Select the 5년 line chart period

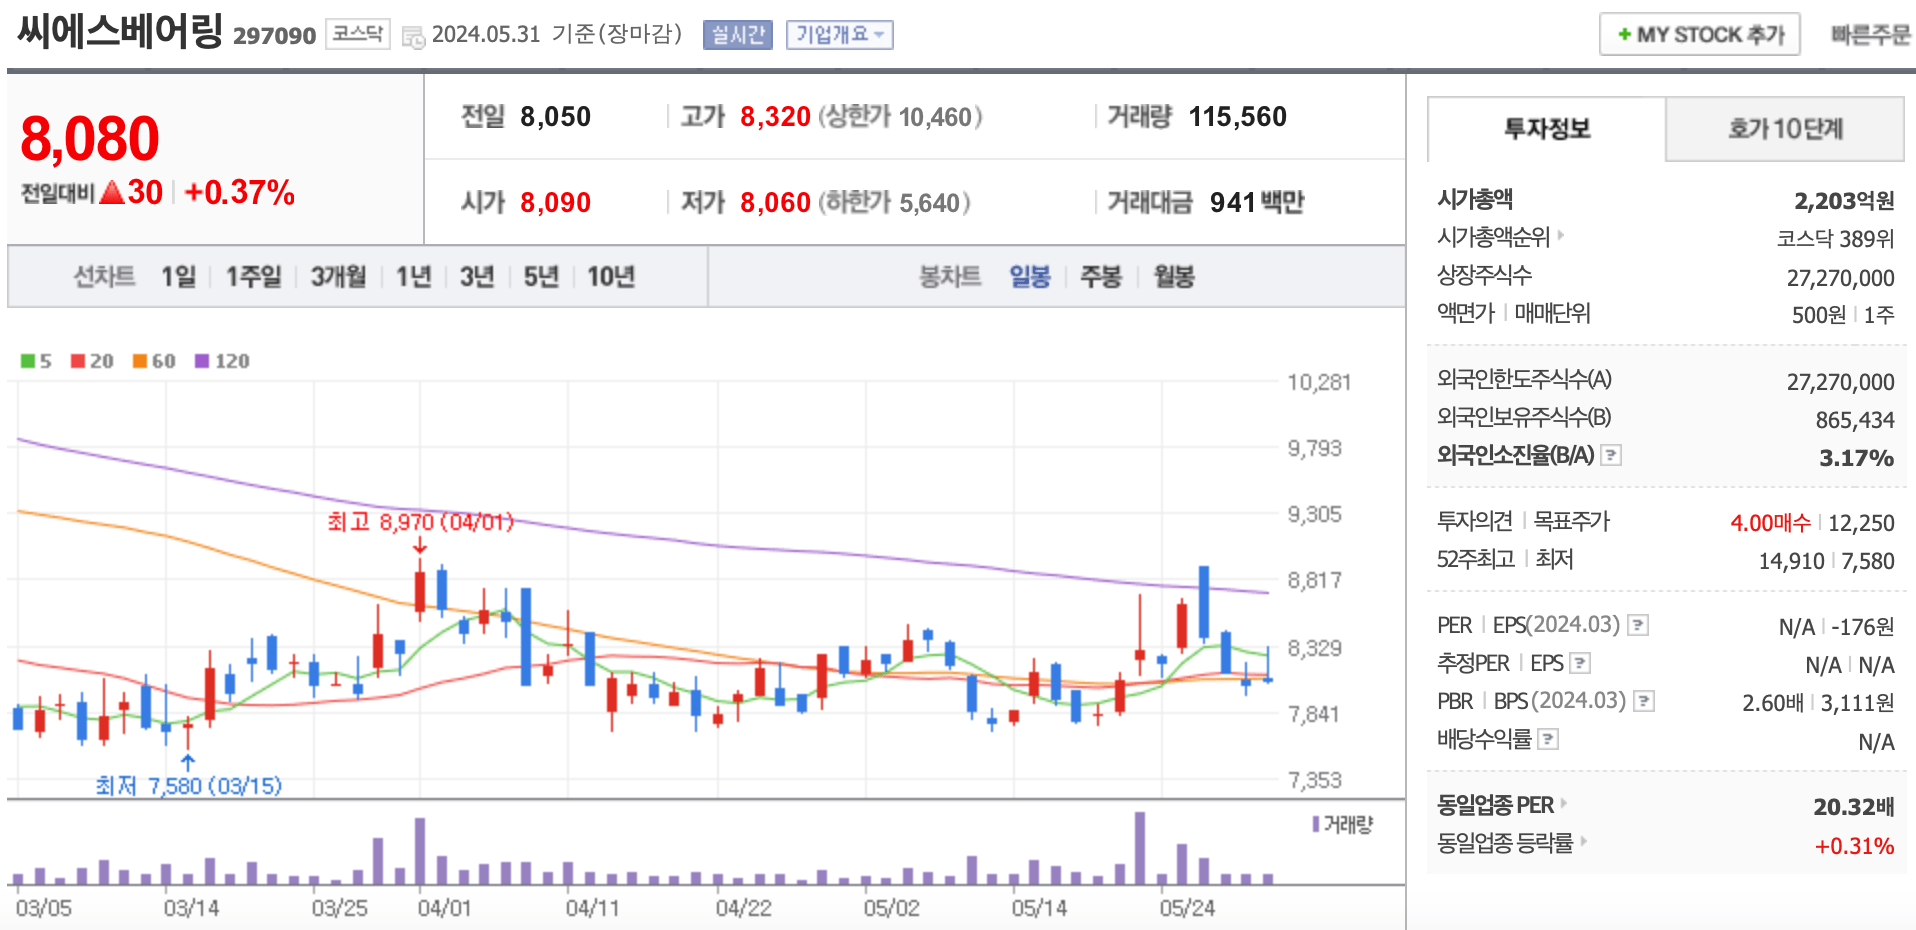pyautogui.click(x=541, y=276)
